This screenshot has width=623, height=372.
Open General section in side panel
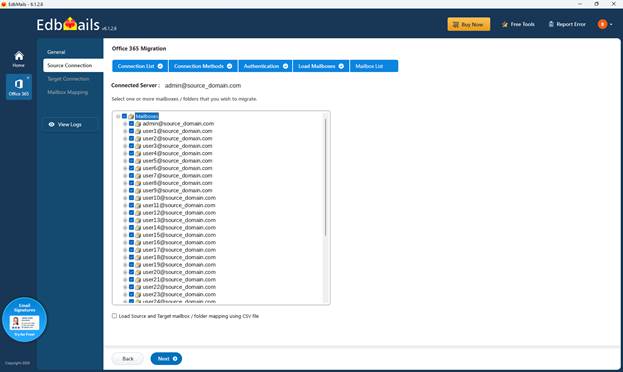click(56, 52)
